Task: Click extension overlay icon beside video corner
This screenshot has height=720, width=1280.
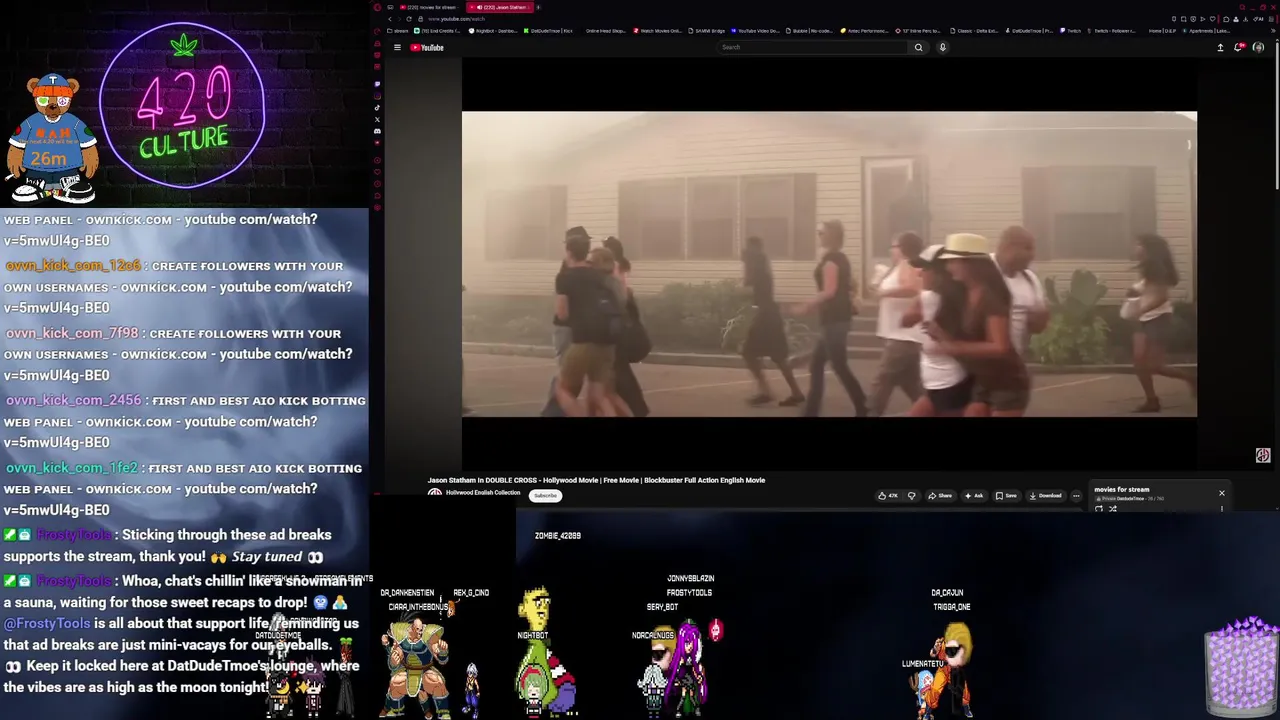Action: point(1263,455)
